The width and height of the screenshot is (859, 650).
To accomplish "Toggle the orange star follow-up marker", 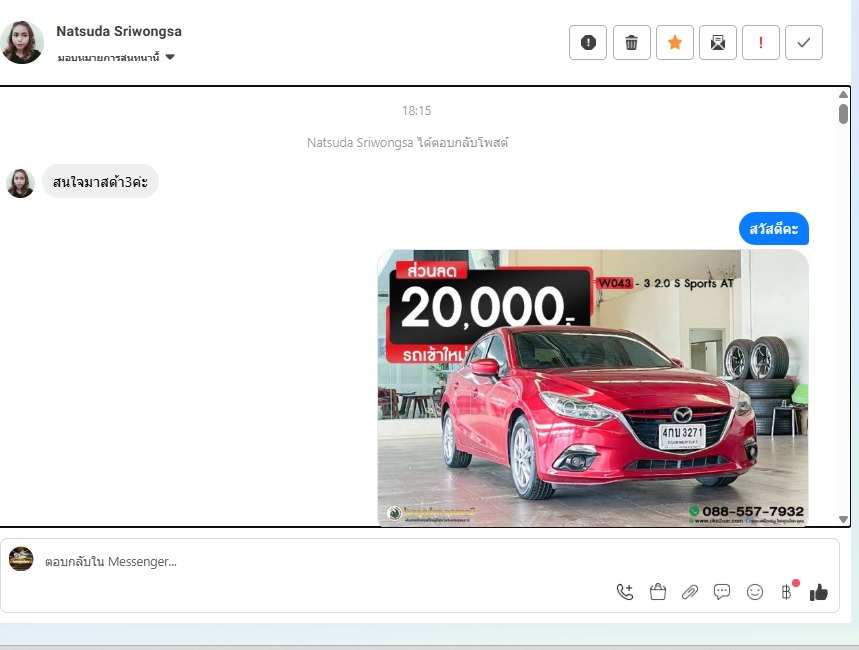I will click(x=675, y=42).
